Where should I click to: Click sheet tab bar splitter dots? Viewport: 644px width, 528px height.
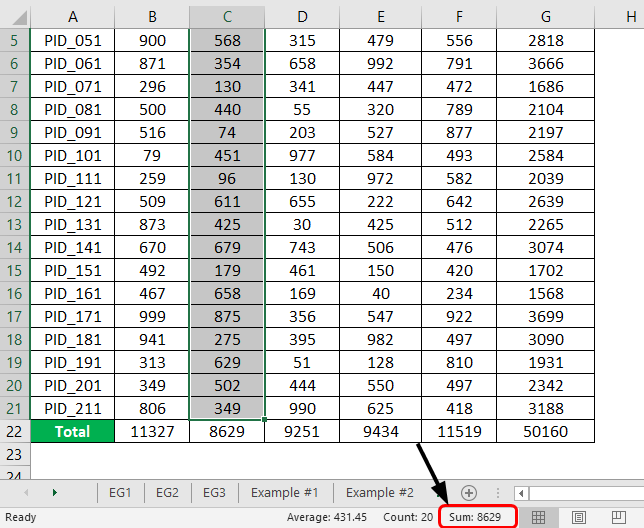pos(498,493)
